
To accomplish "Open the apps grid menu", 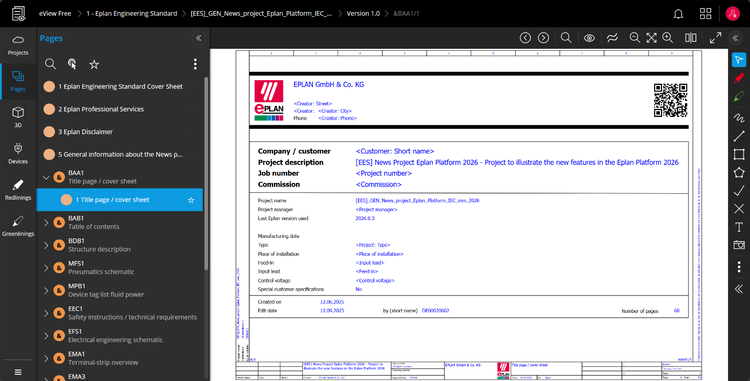I will click(706, 13).
